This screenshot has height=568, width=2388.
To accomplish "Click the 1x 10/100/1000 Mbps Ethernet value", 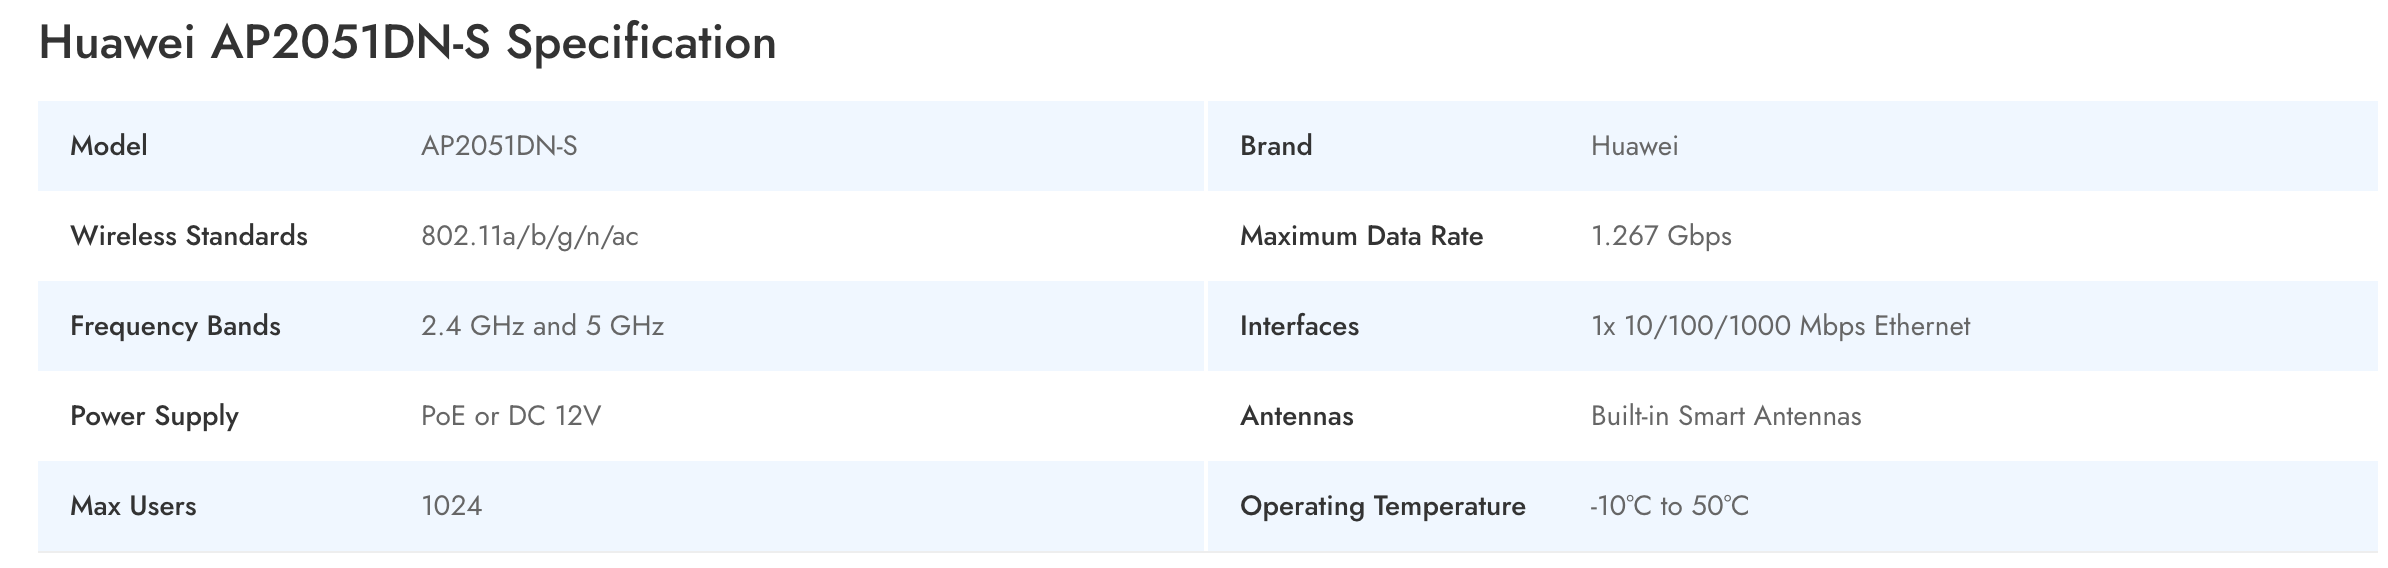I will 1781,326.
